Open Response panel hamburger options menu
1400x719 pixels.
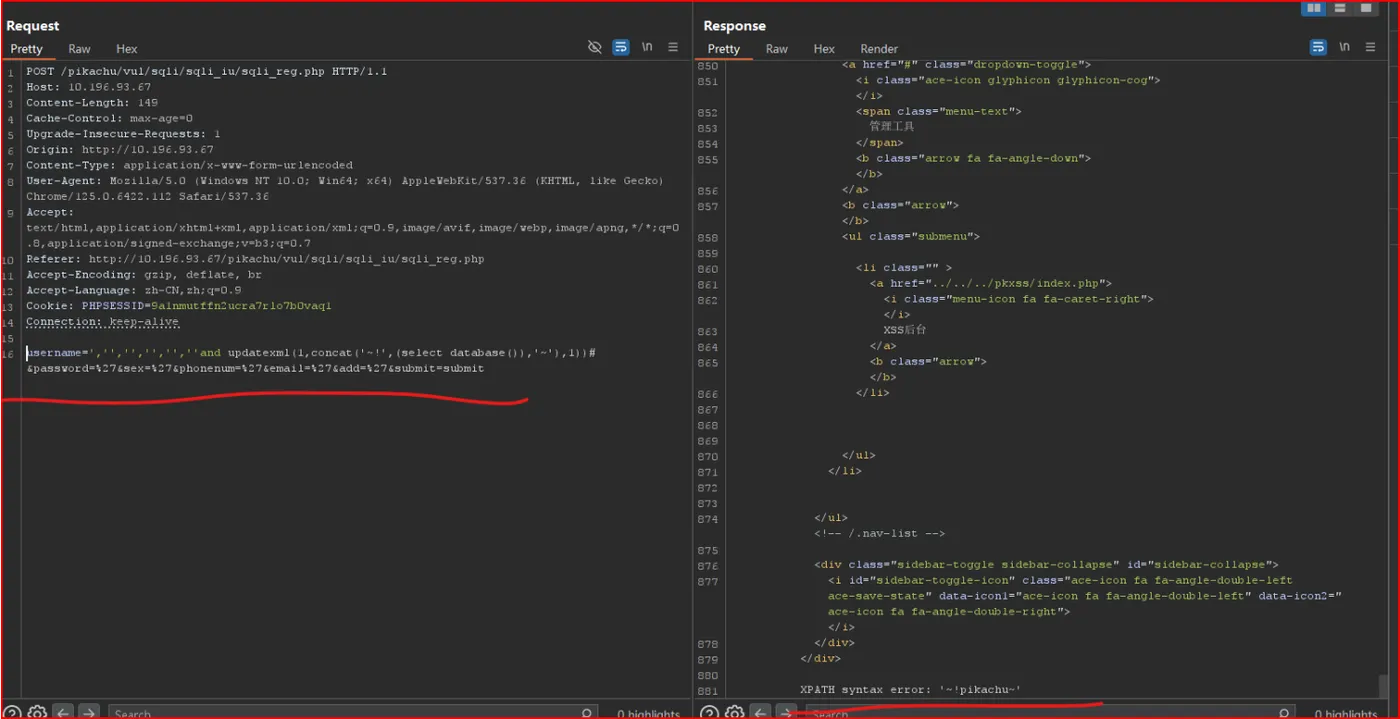(1370, 47)
